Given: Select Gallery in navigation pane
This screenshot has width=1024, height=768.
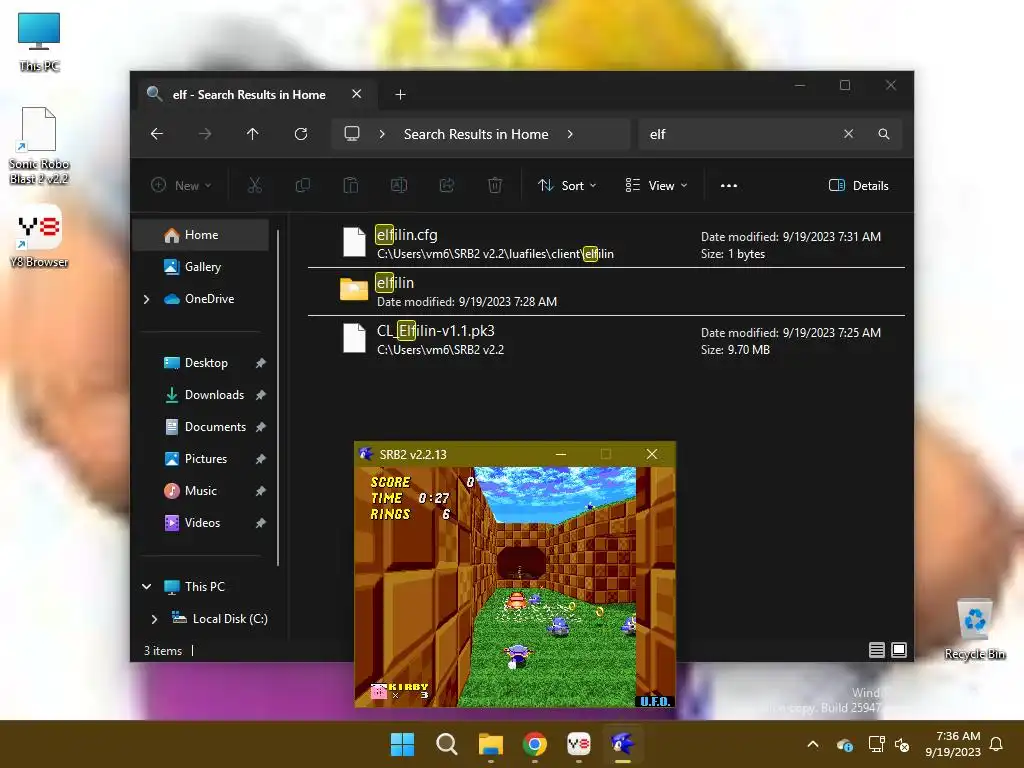Looking at the screenshot, I should click(x=200, y=267).
